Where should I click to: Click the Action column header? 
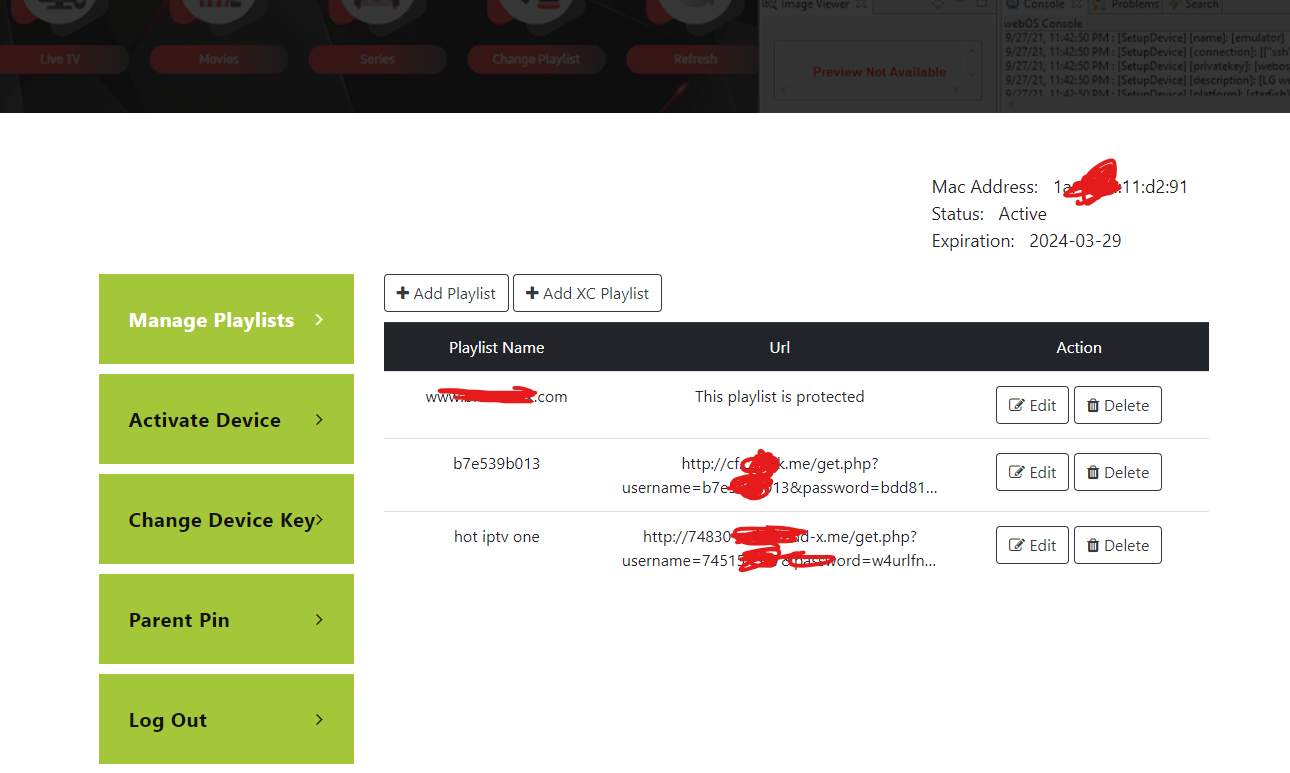(x=1079, y=347)
